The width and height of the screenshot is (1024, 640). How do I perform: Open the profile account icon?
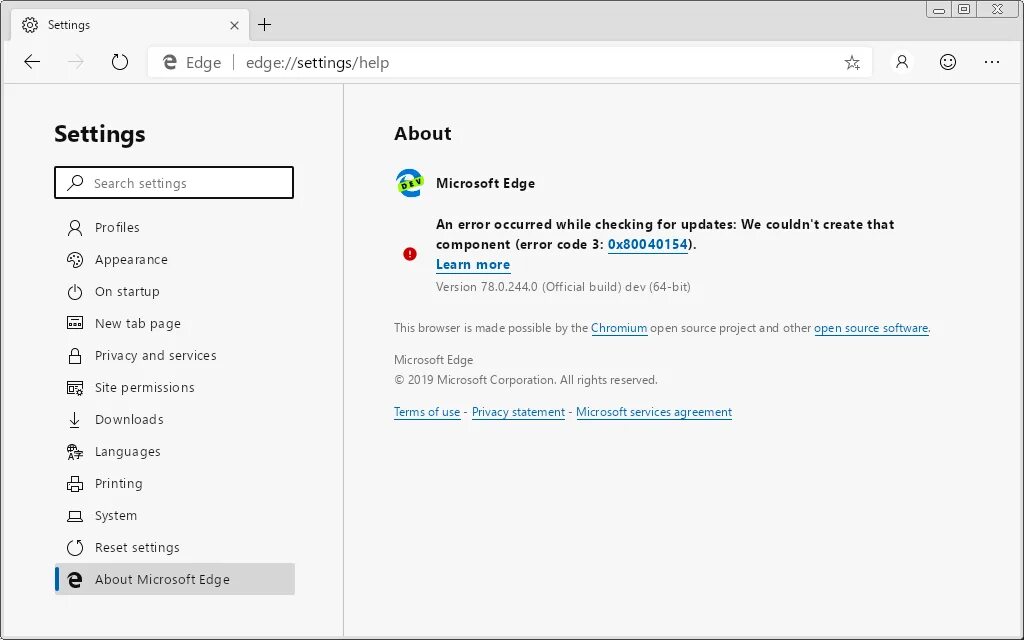(x=902, y=62)
